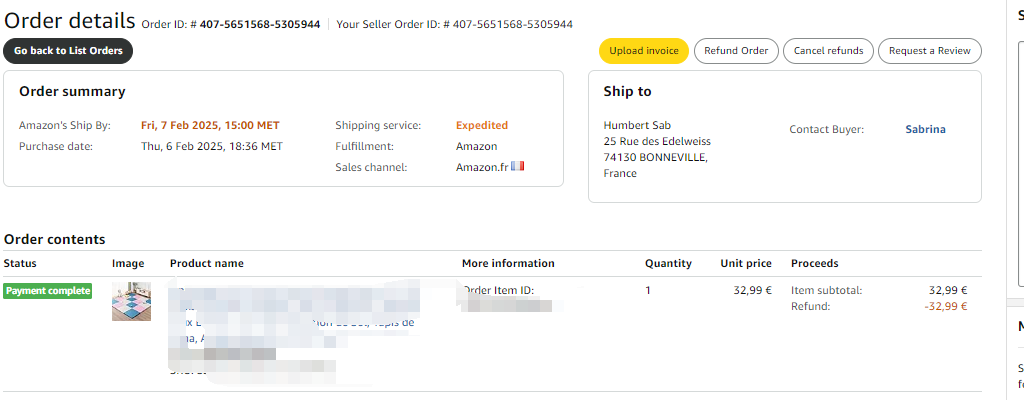The image size is (1024, 400).
Task: Select the Cancel refunds button
Action: tap(828, 51)
